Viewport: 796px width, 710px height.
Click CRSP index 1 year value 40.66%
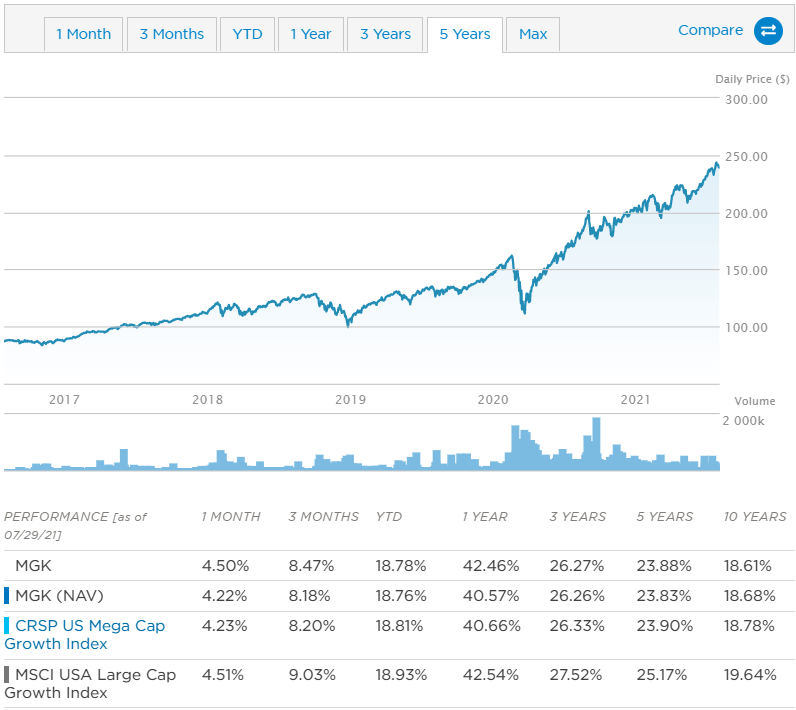pyautogui.click(x=491, y=626)
